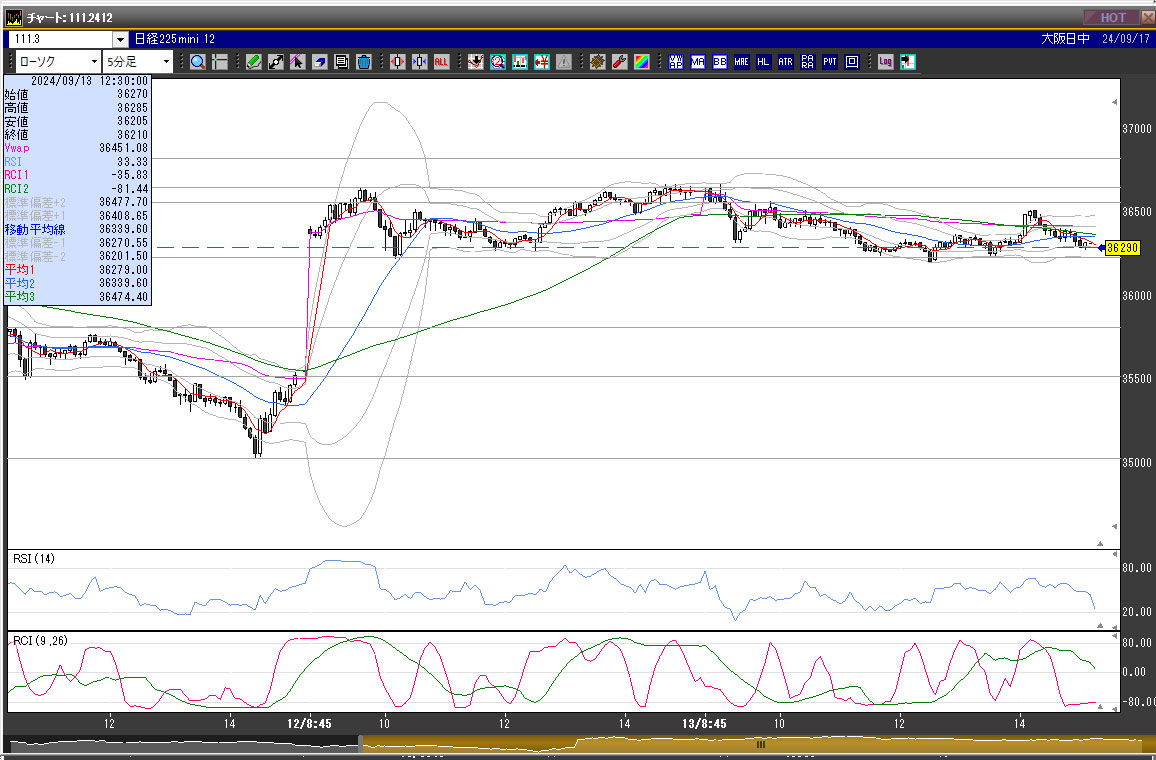This screenshot has width=1156, height=760.
Task: Toggle the MAE envelope indicator
Action: pos(742,62)
